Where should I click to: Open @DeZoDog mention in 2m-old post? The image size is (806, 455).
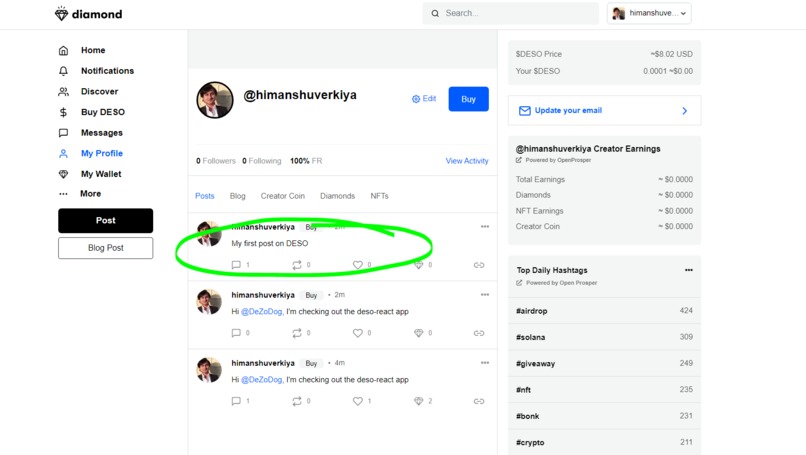click(262, 312)
